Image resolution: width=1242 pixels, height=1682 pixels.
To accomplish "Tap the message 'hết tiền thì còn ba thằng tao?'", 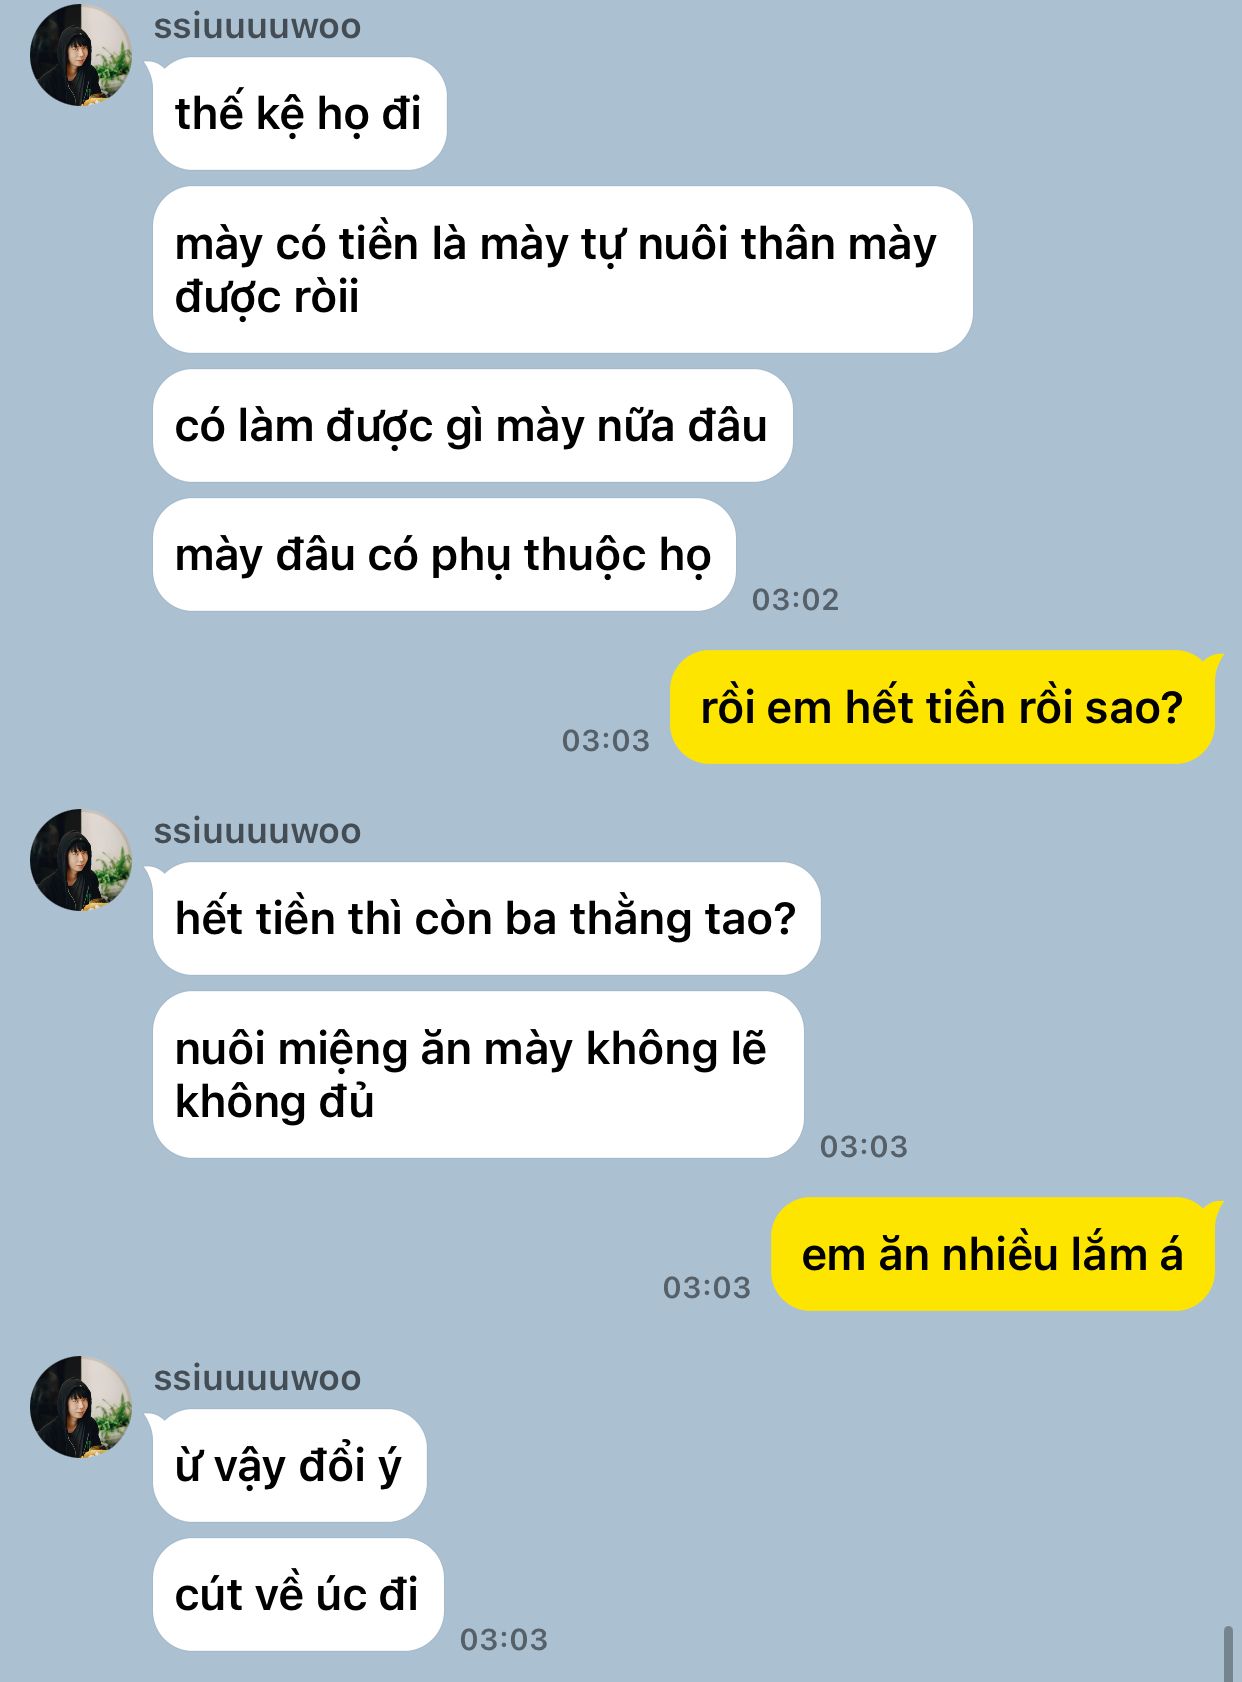I will tap(486, 918).
